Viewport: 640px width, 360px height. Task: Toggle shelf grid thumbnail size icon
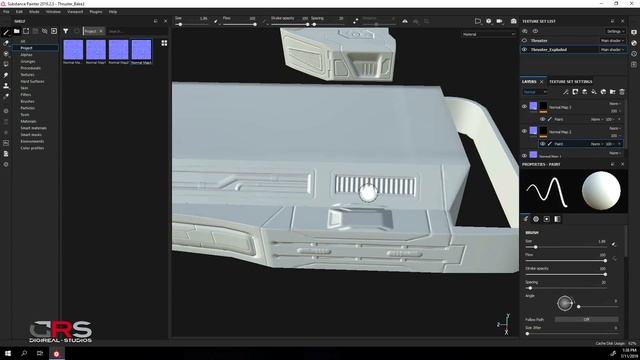[164, 43]
